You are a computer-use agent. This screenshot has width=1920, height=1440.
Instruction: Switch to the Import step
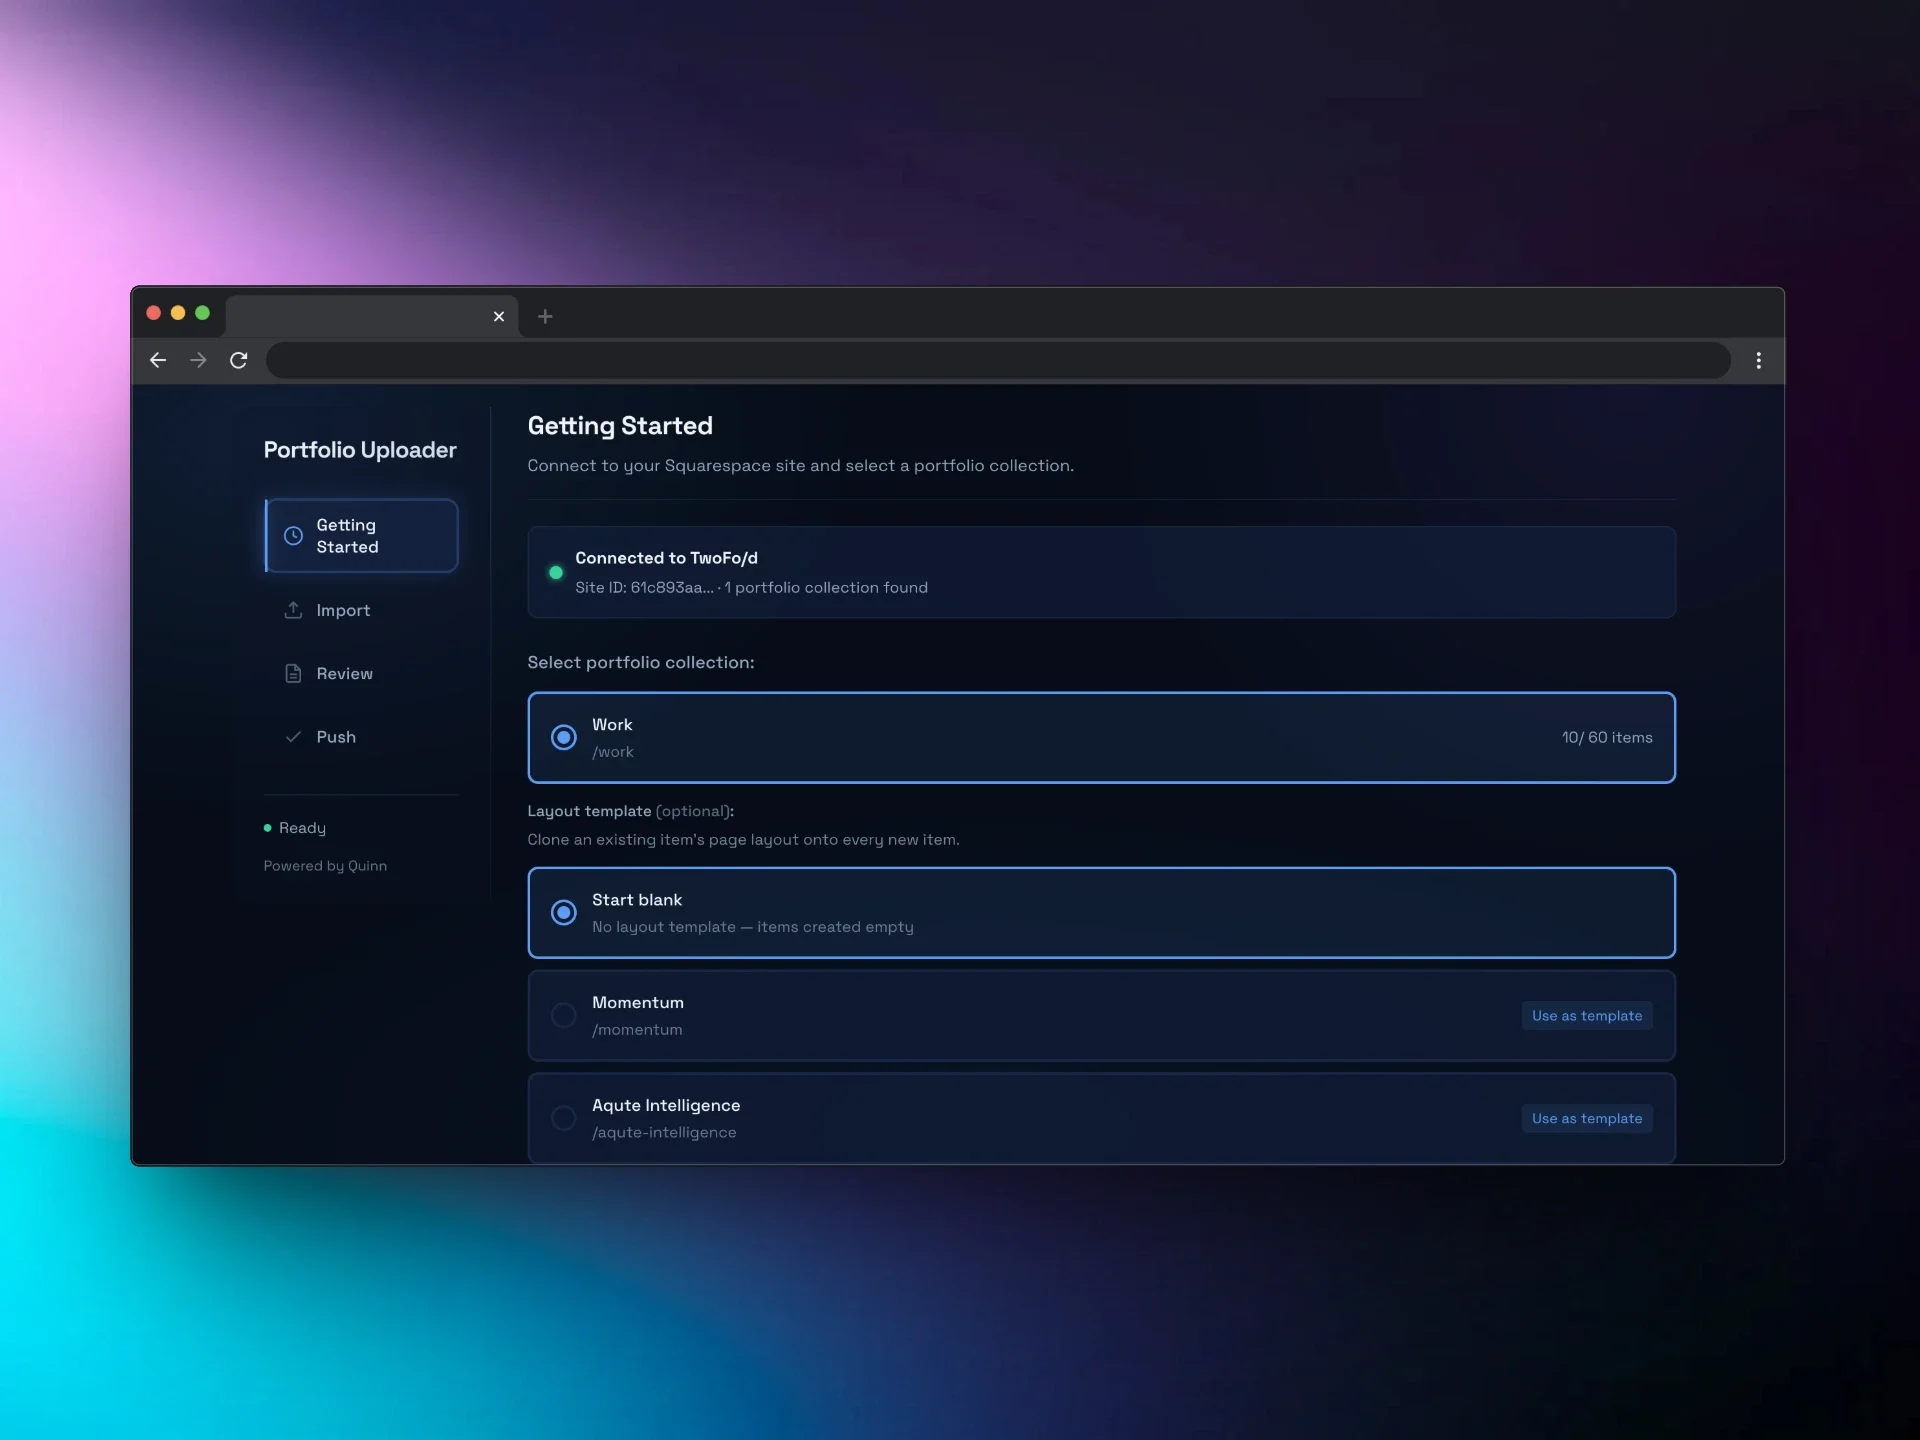click(343, 610)
